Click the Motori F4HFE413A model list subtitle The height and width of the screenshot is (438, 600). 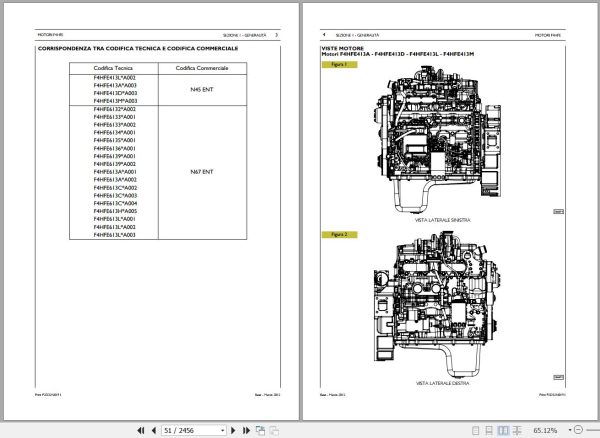point(398,54)
